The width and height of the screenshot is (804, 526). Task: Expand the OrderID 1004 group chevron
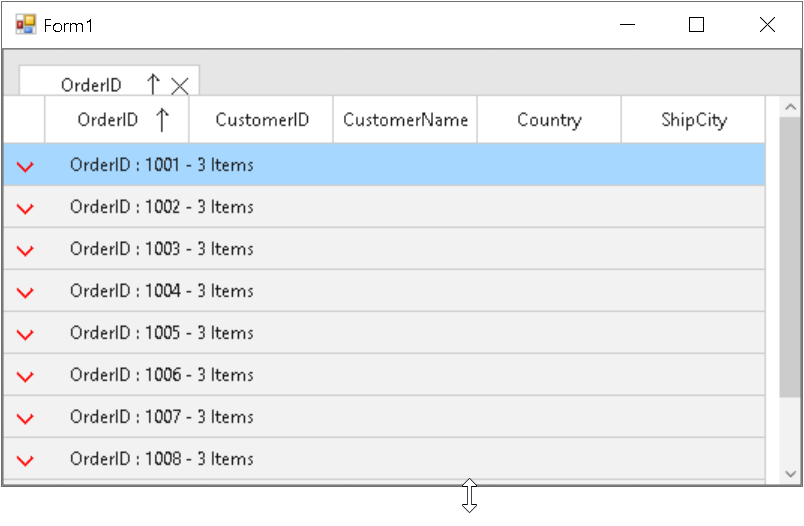[25, 292]
